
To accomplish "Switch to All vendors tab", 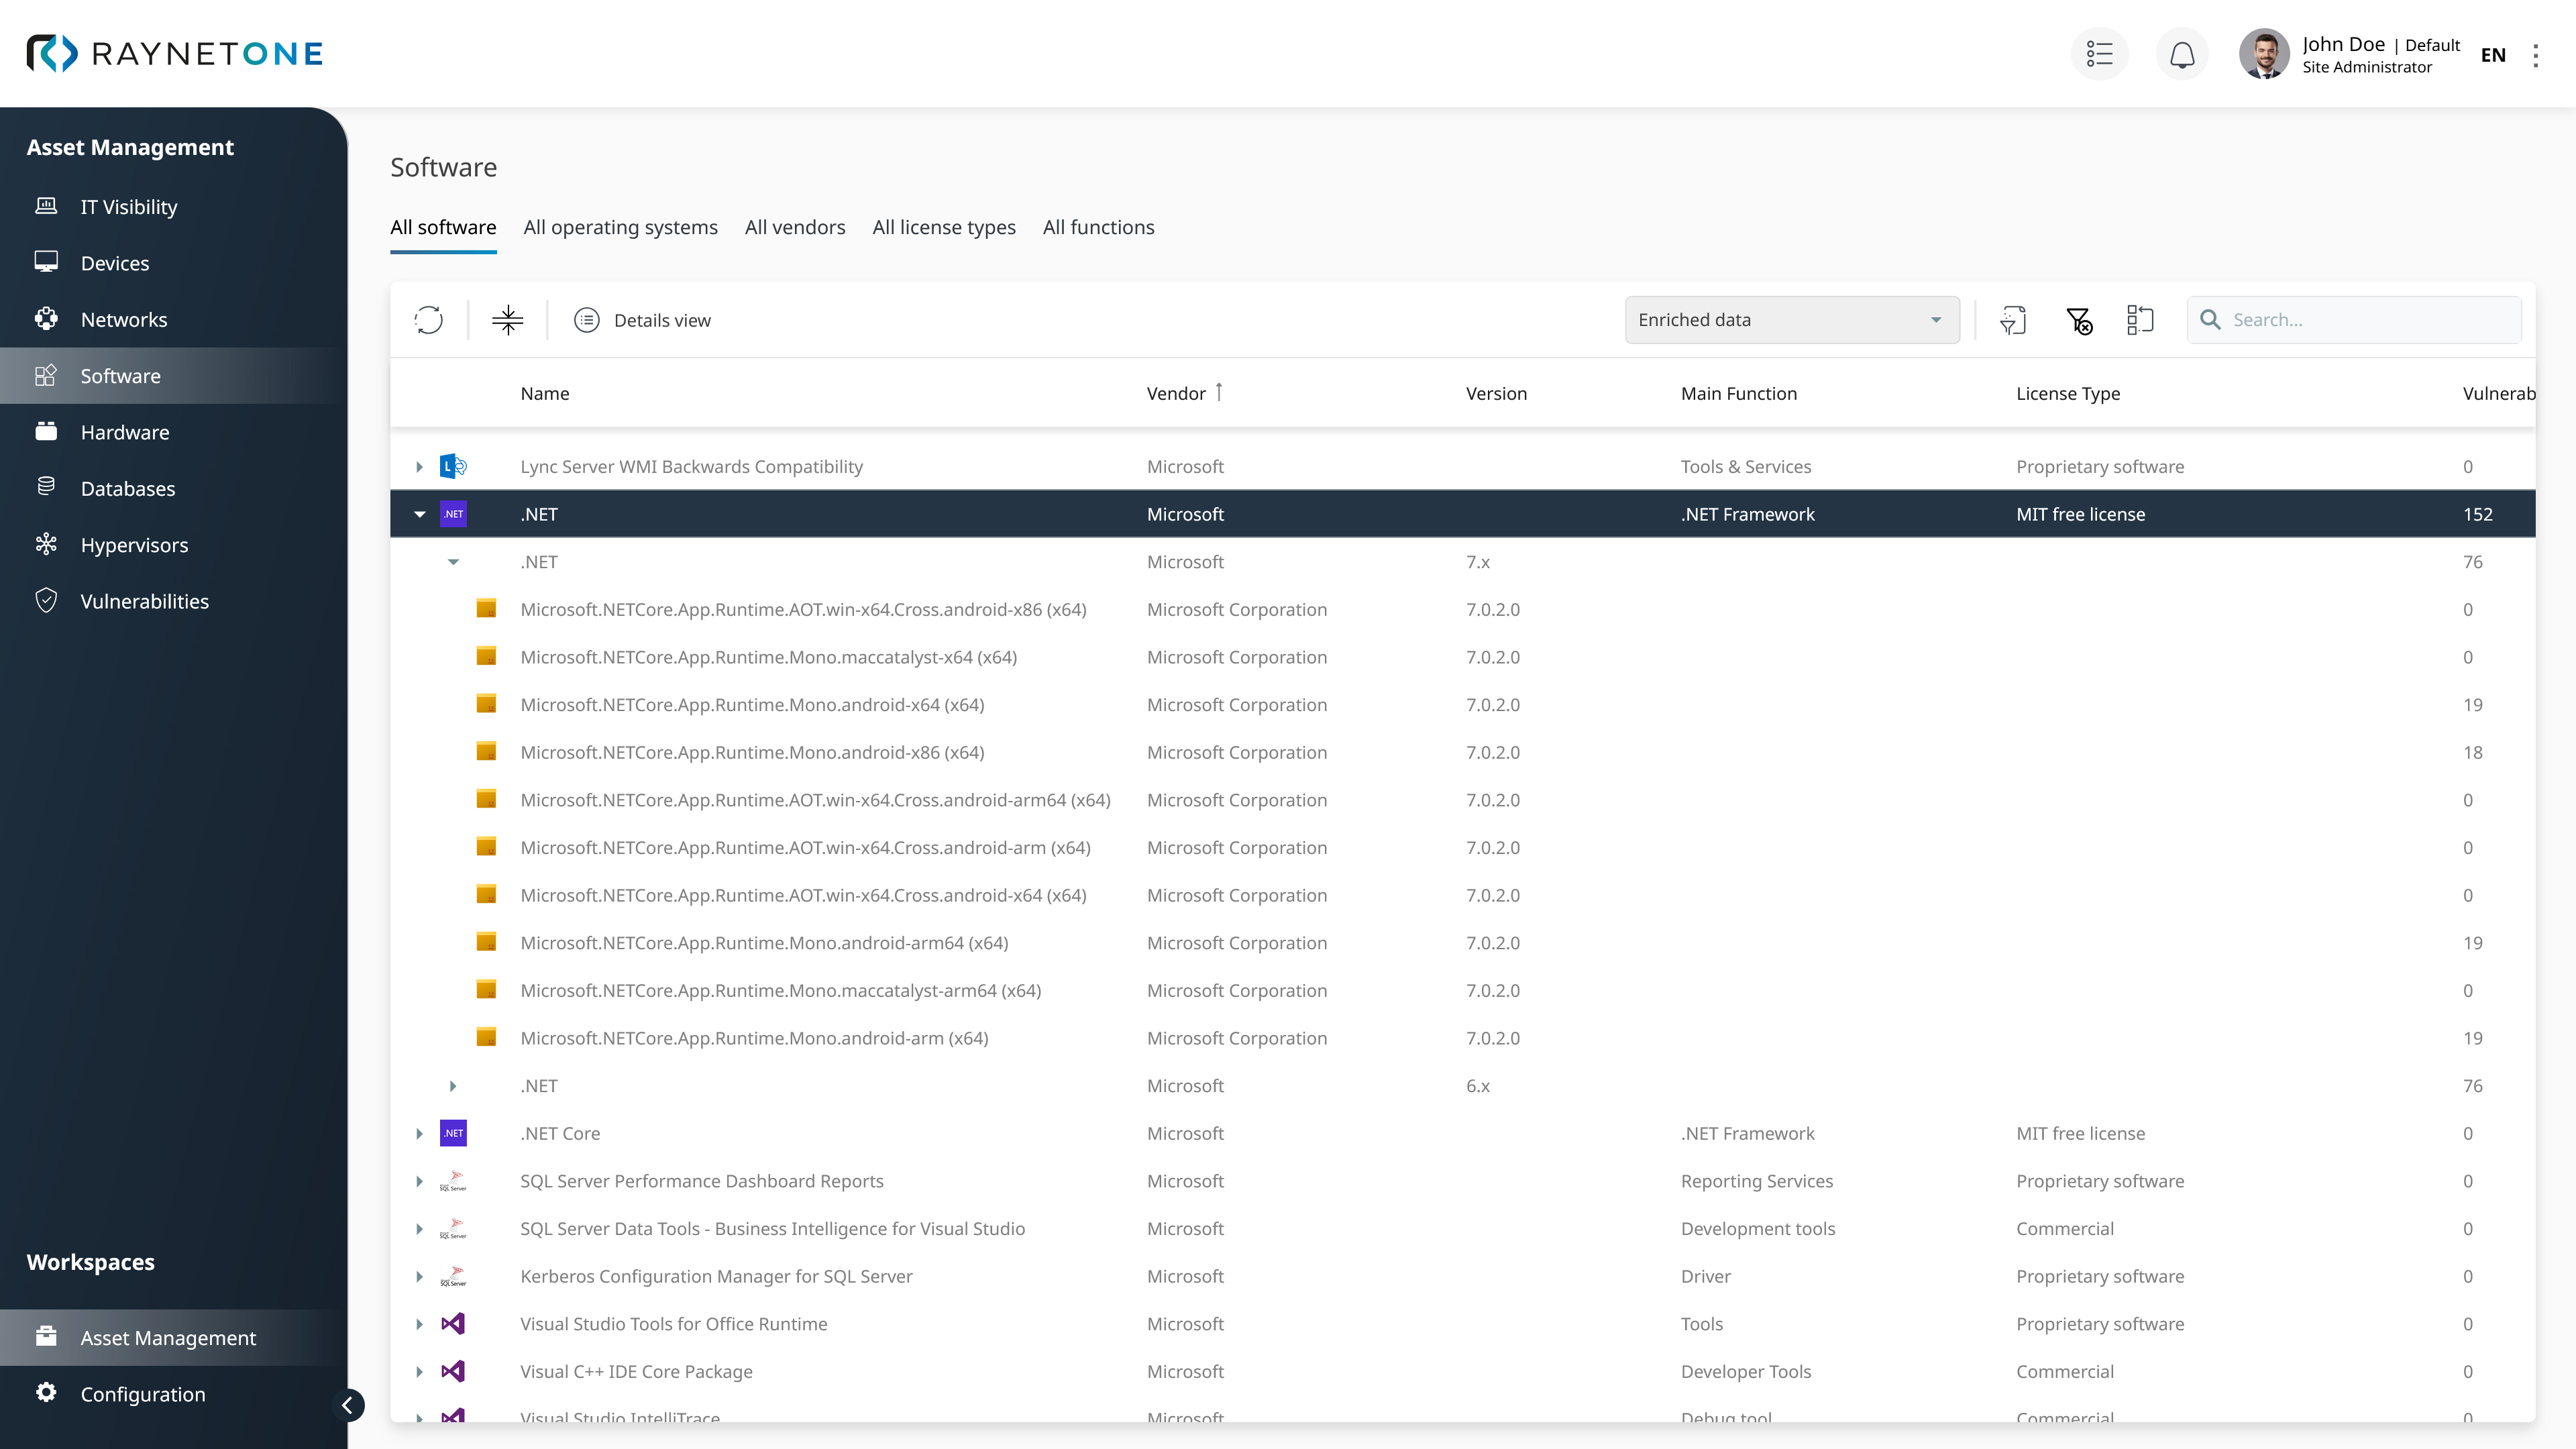I will (794, 227).
